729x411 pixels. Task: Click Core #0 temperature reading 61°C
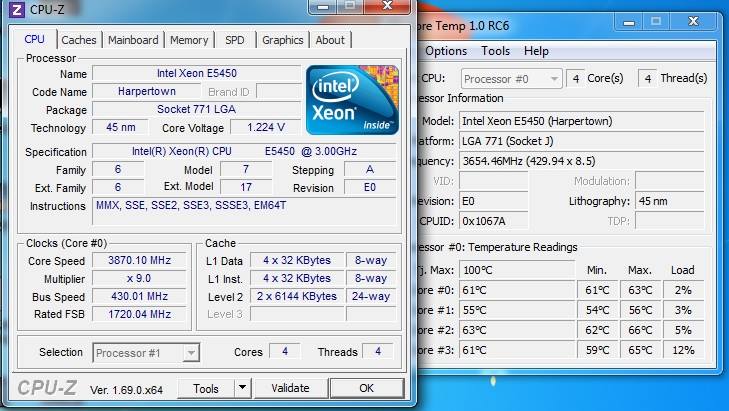coord(517,290)
